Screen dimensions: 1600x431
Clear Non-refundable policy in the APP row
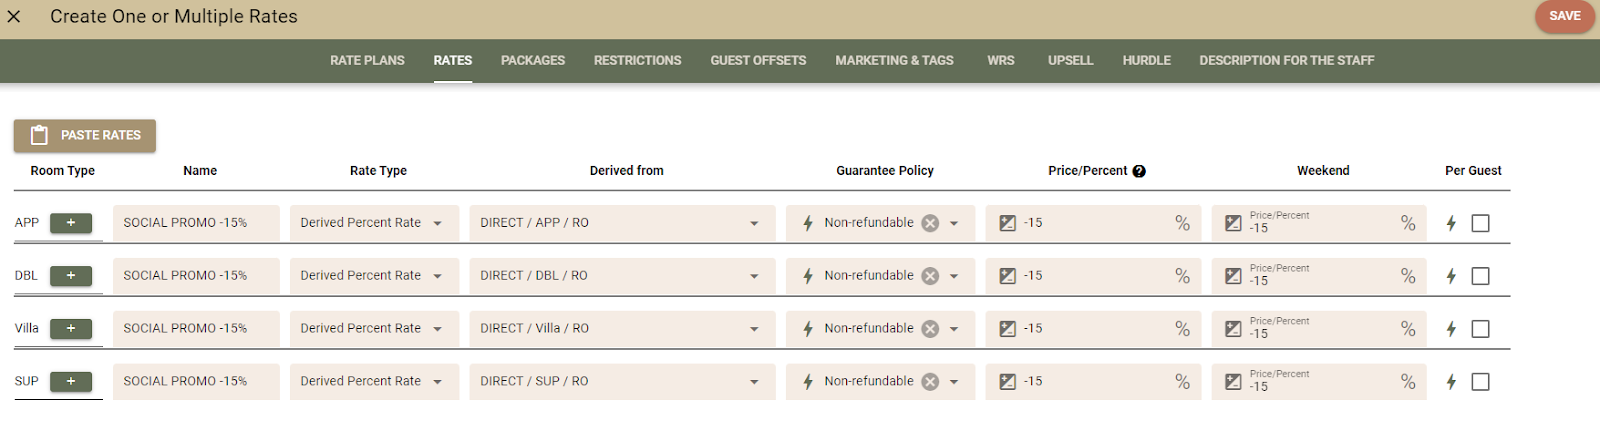[x=930, y=223]
